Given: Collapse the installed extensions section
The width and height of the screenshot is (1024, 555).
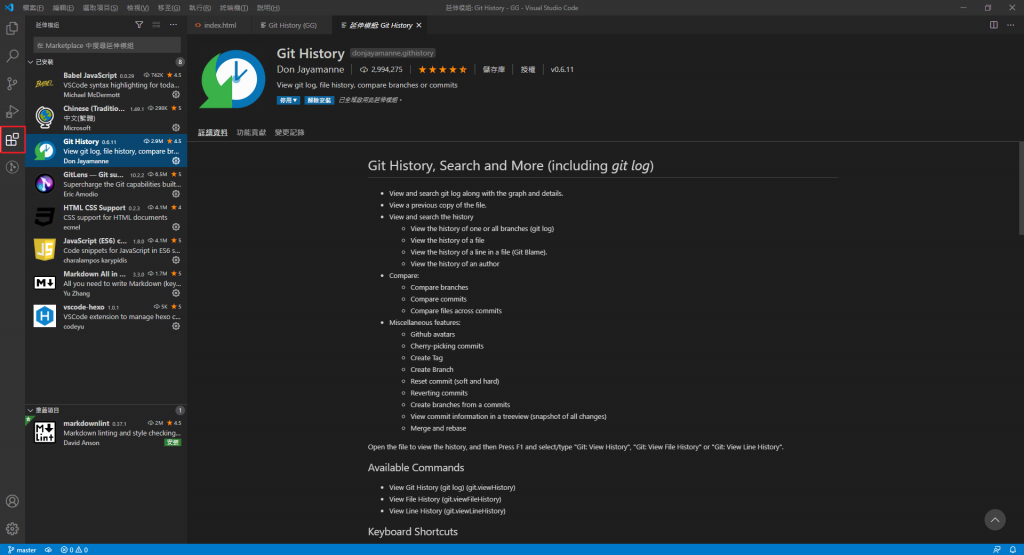Looking at the screenshot, I should 30,62.
